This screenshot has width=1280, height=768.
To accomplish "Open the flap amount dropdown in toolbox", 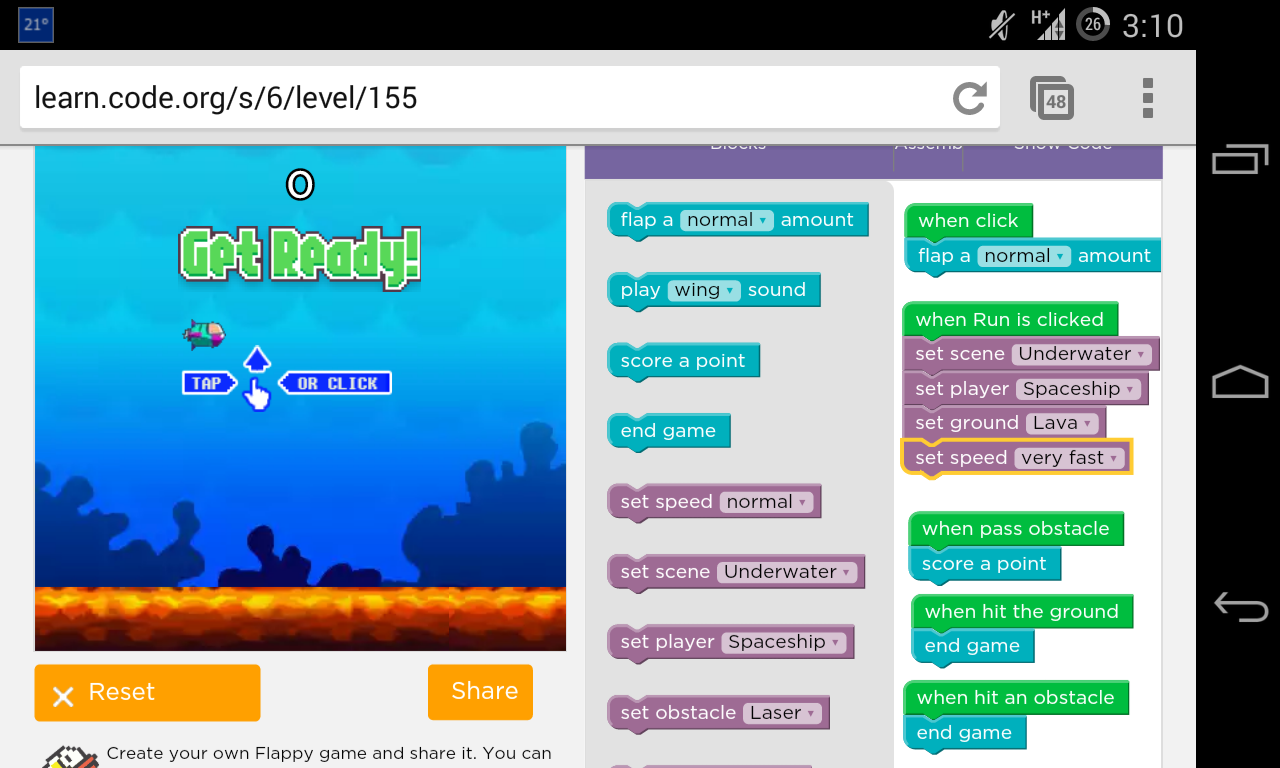I will pos(727,220).
